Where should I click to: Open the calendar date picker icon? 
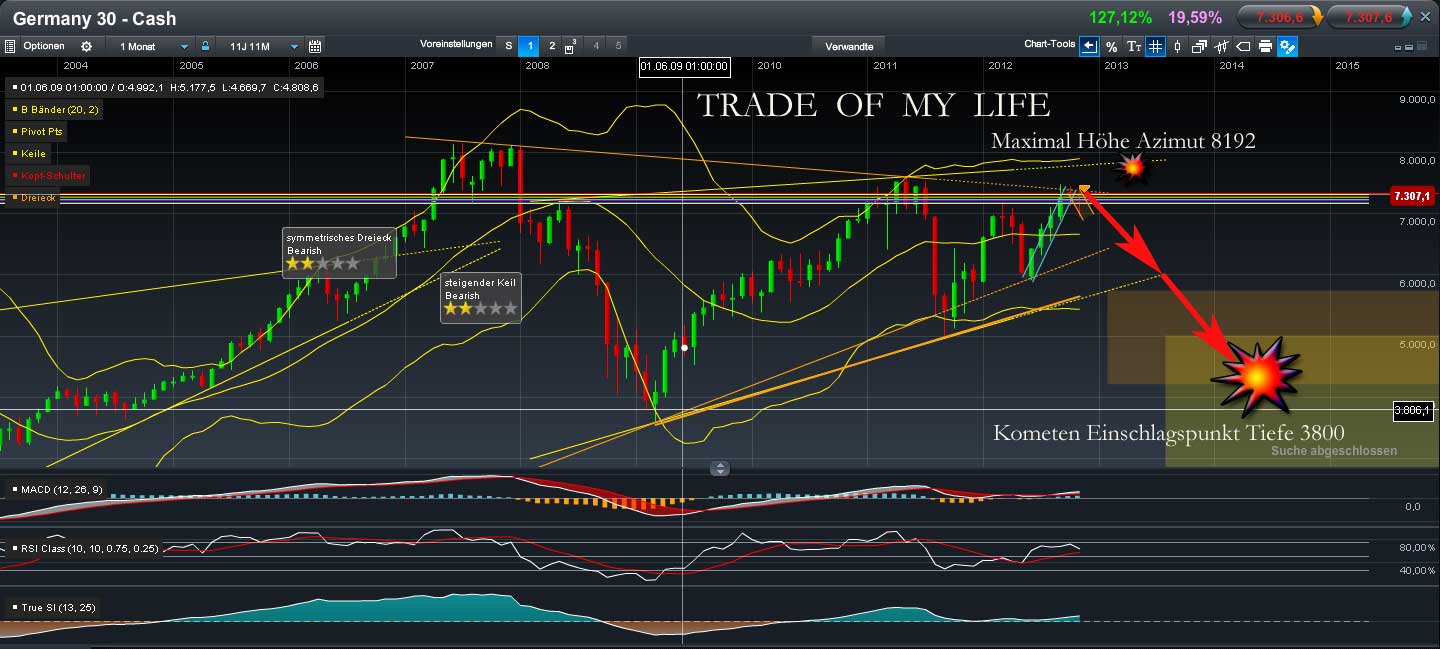tap(315, 46)
